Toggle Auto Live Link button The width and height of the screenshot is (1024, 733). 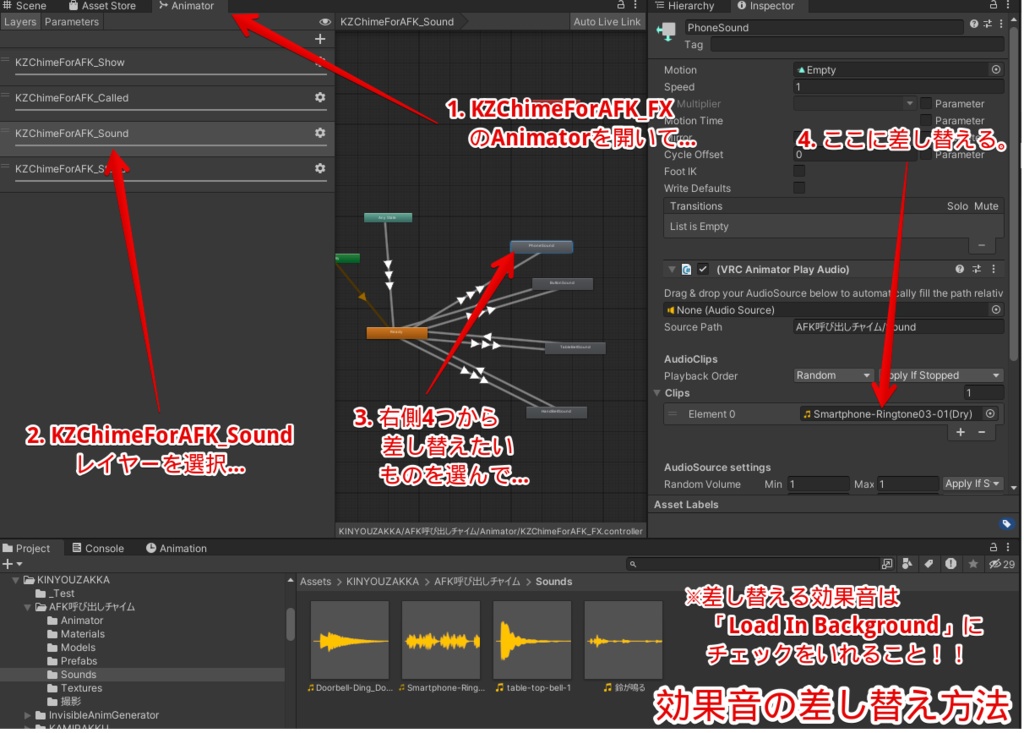(x=607, y=22)
